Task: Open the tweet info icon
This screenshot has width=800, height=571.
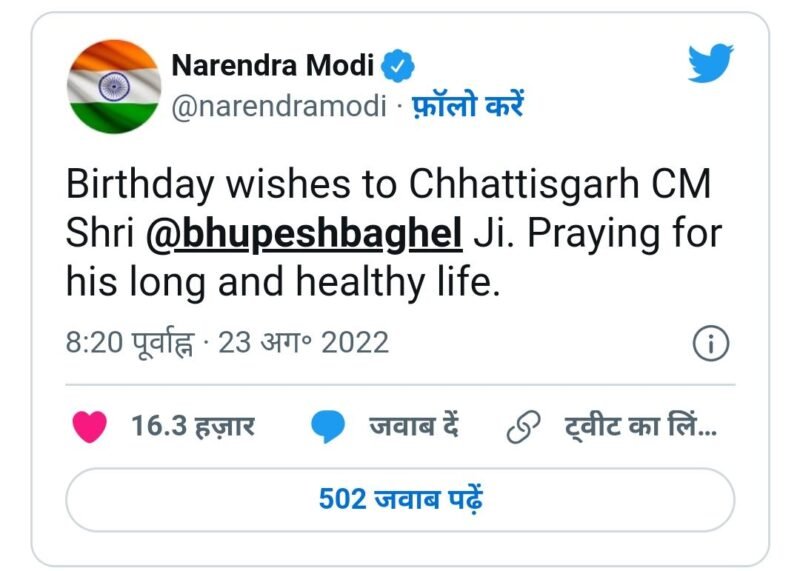Action: [710, 344]
